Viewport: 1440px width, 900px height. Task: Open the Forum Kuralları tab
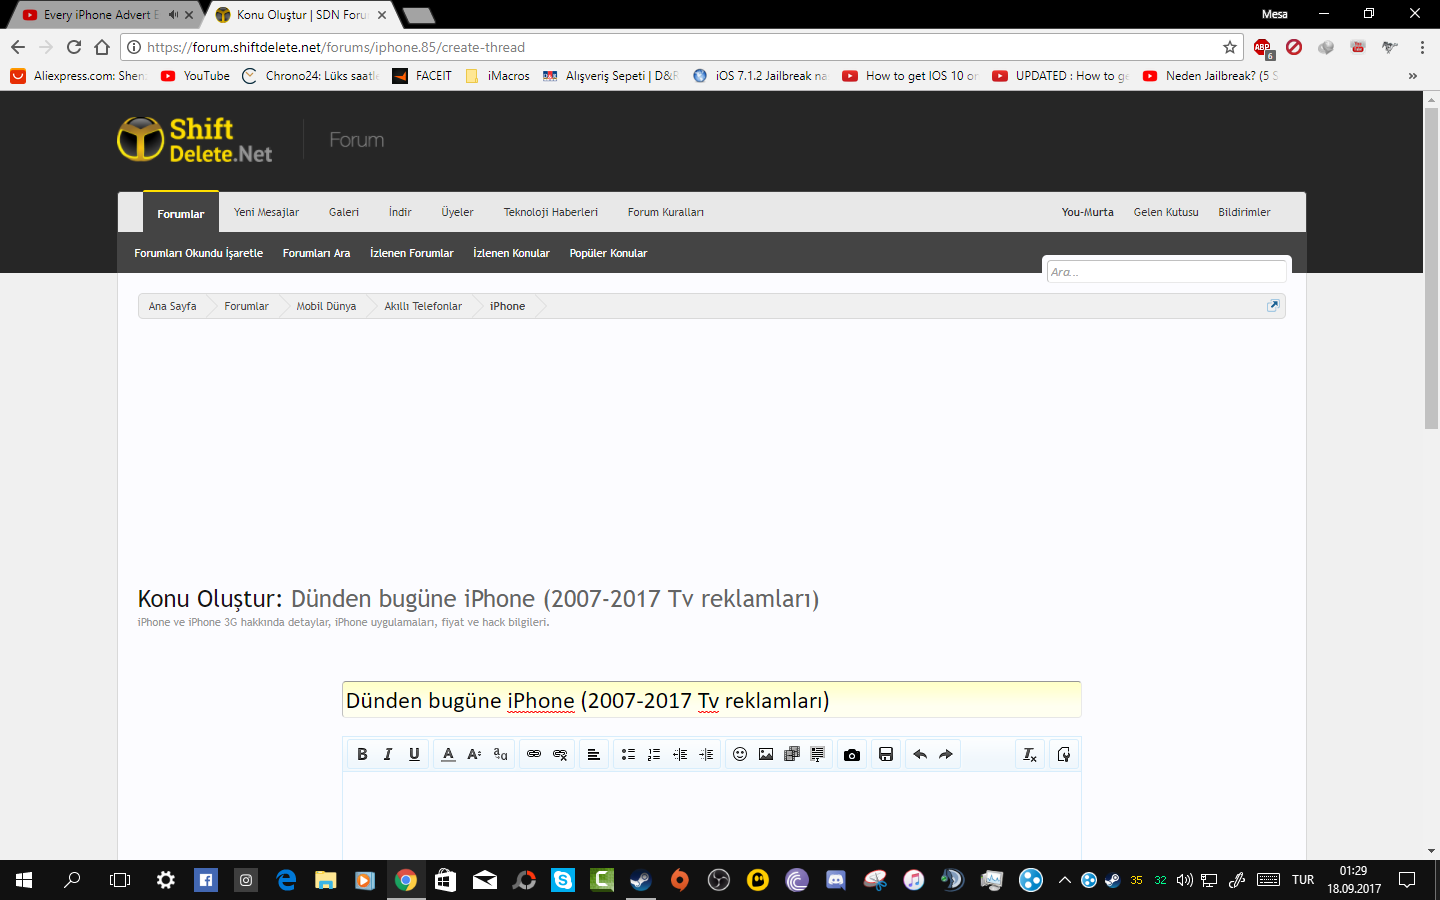coord(666,212)
